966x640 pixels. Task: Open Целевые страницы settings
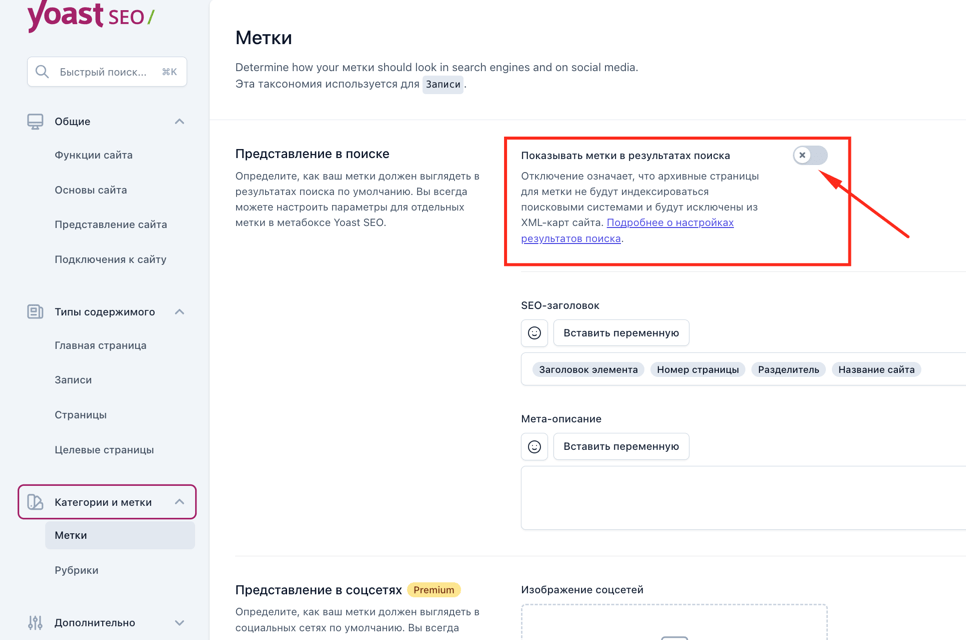pyautogui.click(x=104, y=450)
